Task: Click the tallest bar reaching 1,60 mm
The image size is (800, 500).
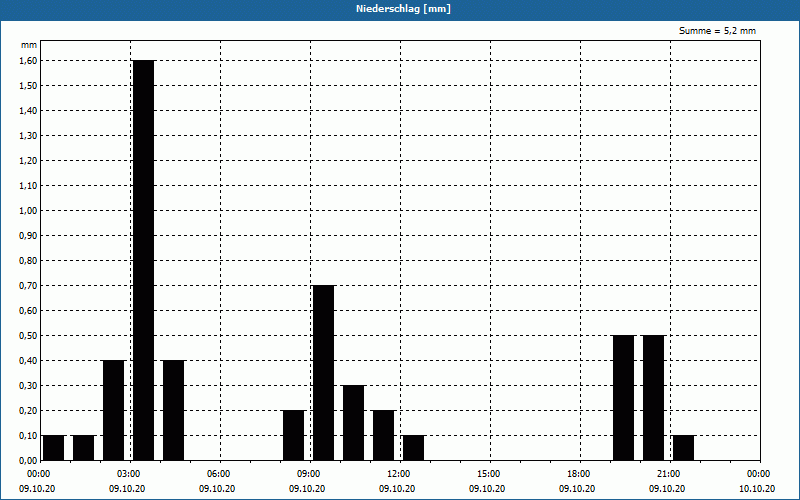Action: point(143,260)
